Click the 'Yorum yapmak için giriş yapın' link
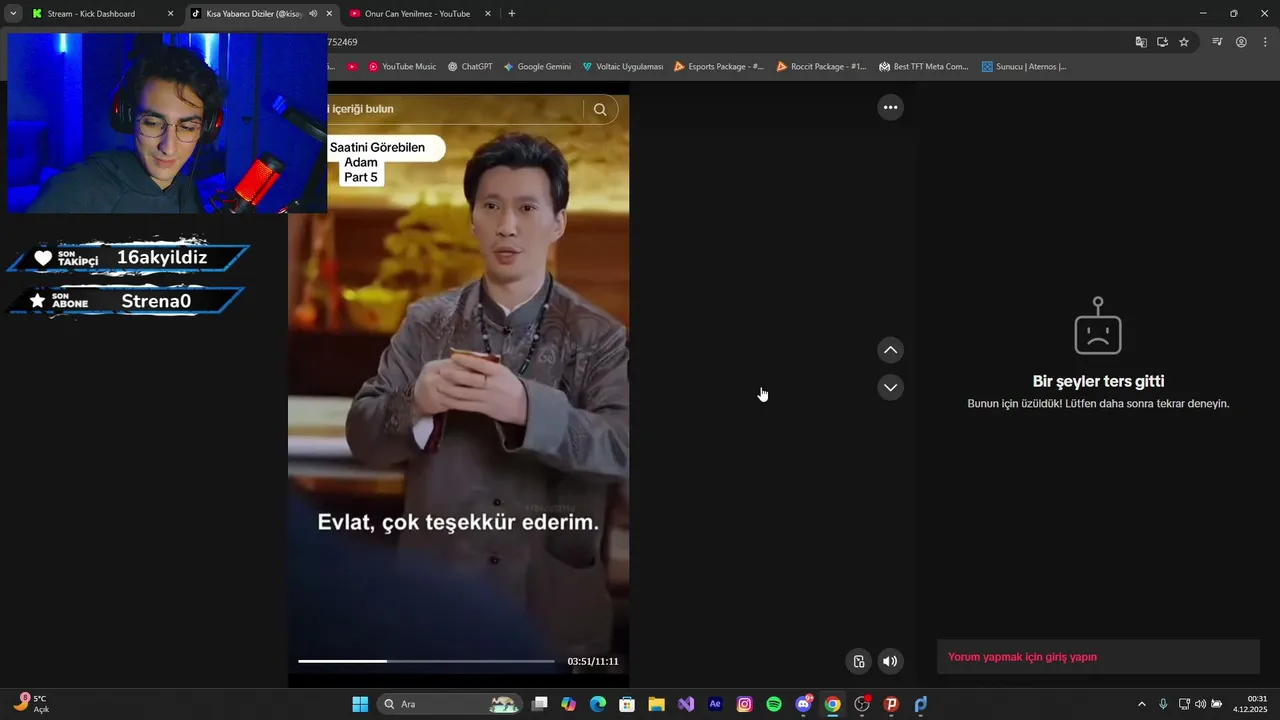 coord(1022,657)
